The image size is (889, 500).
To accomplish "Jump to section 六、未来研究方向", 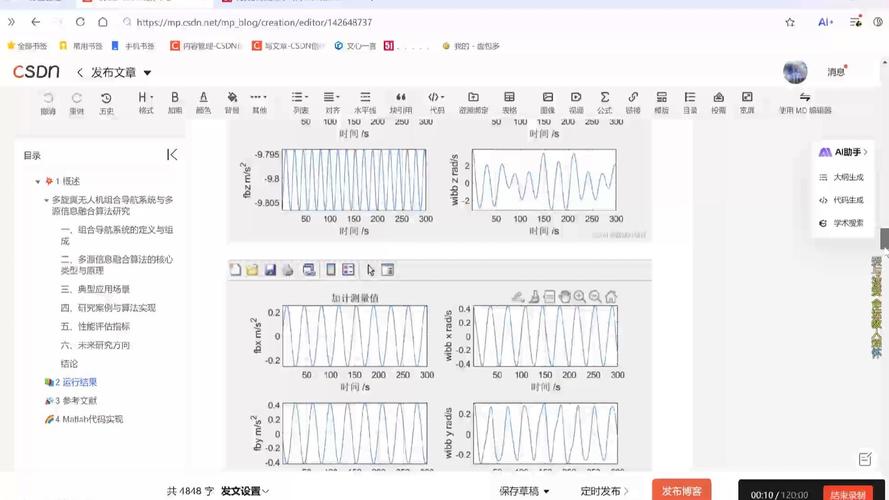I will (x=95, y=345).
